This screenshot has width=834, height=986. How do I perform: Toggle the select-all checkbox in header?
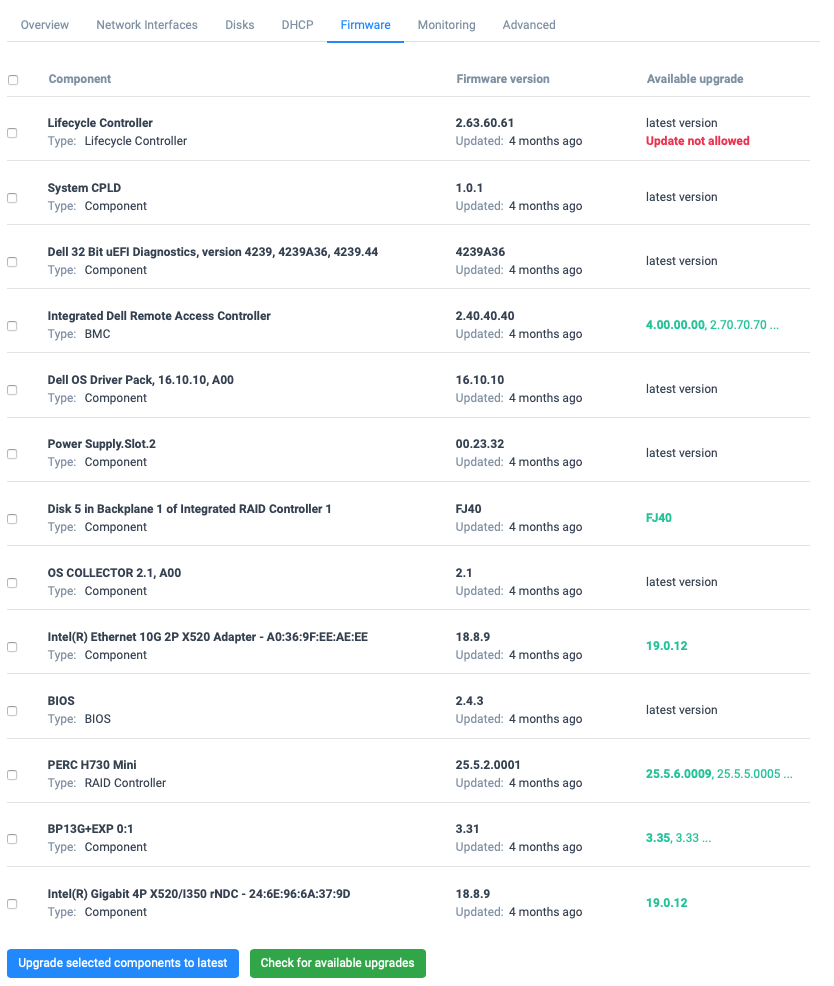click(13, 80)
